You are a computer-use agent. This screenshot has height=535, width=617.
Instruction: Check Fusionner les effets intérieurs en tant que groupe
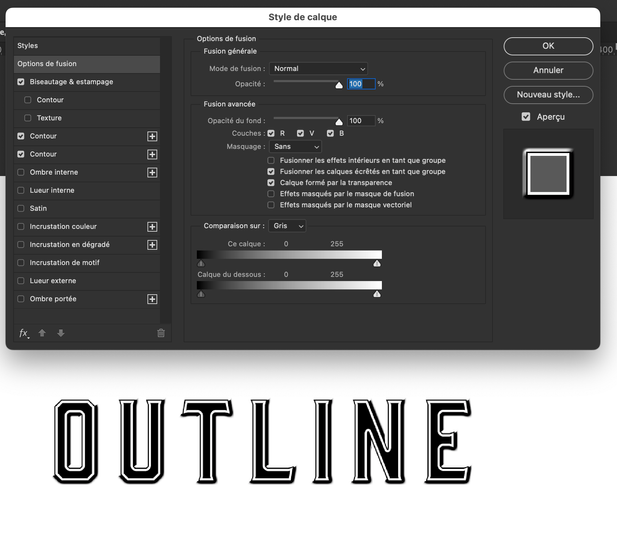tap(271, 160)
